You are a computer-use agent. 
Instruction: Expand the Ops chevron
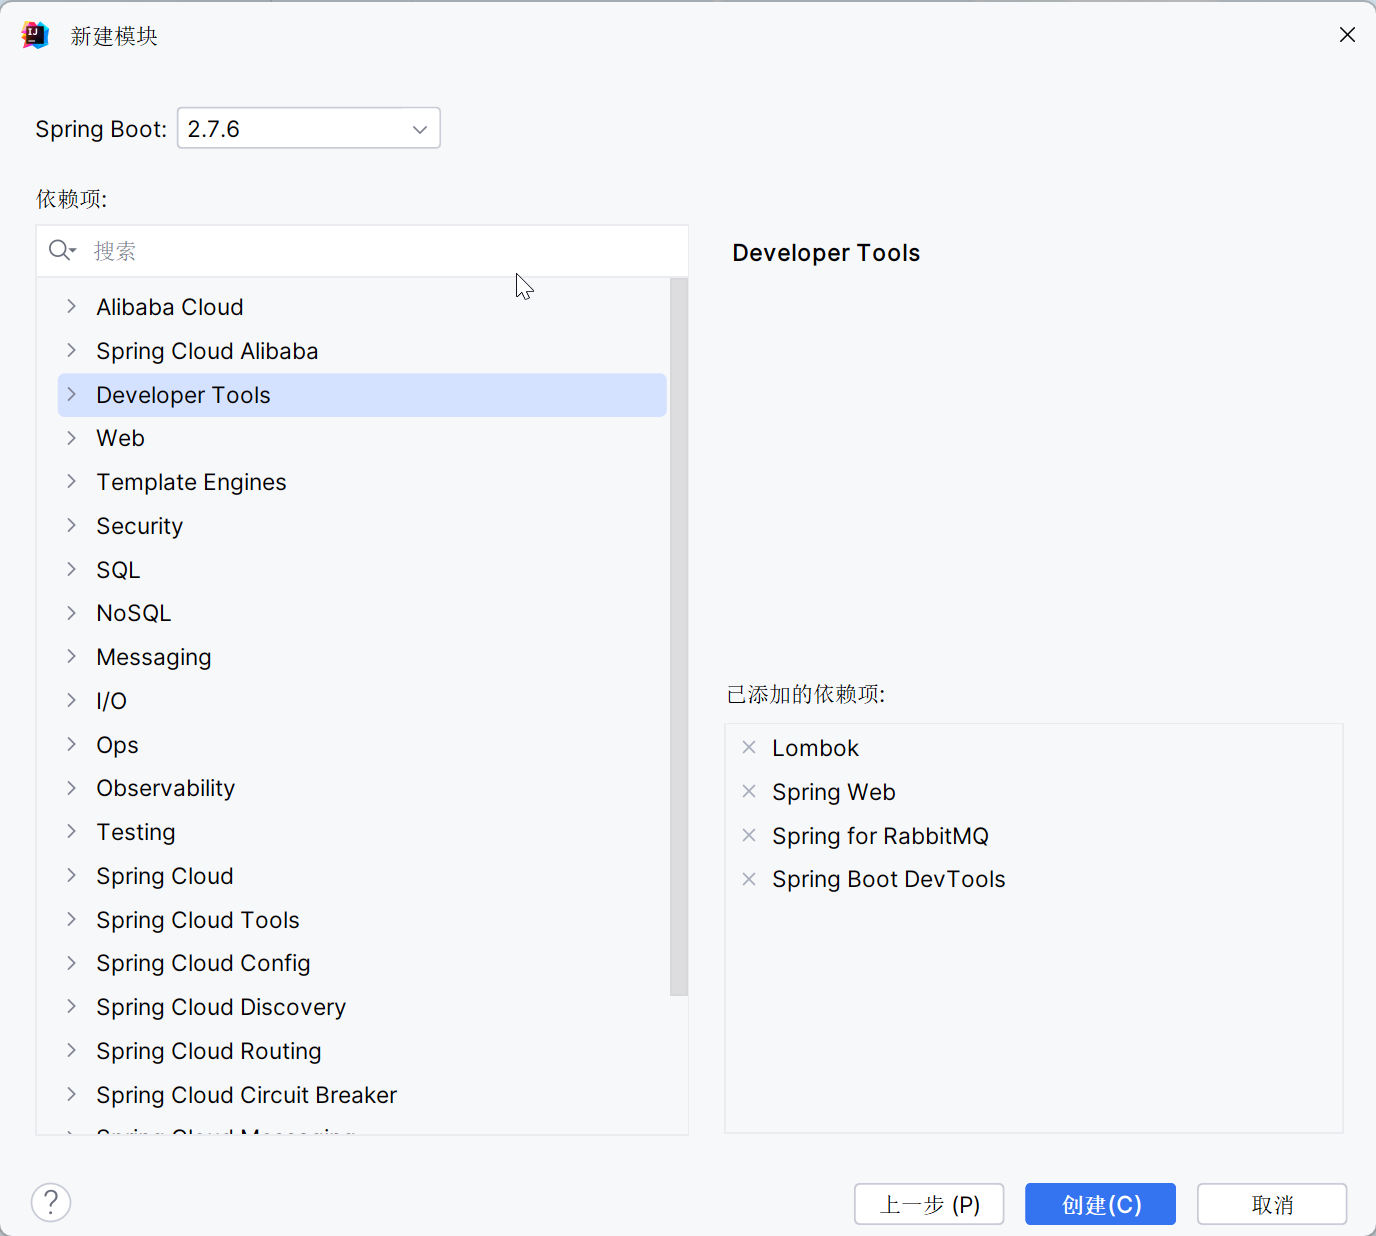pyautogui.click(x=71, y=744)
